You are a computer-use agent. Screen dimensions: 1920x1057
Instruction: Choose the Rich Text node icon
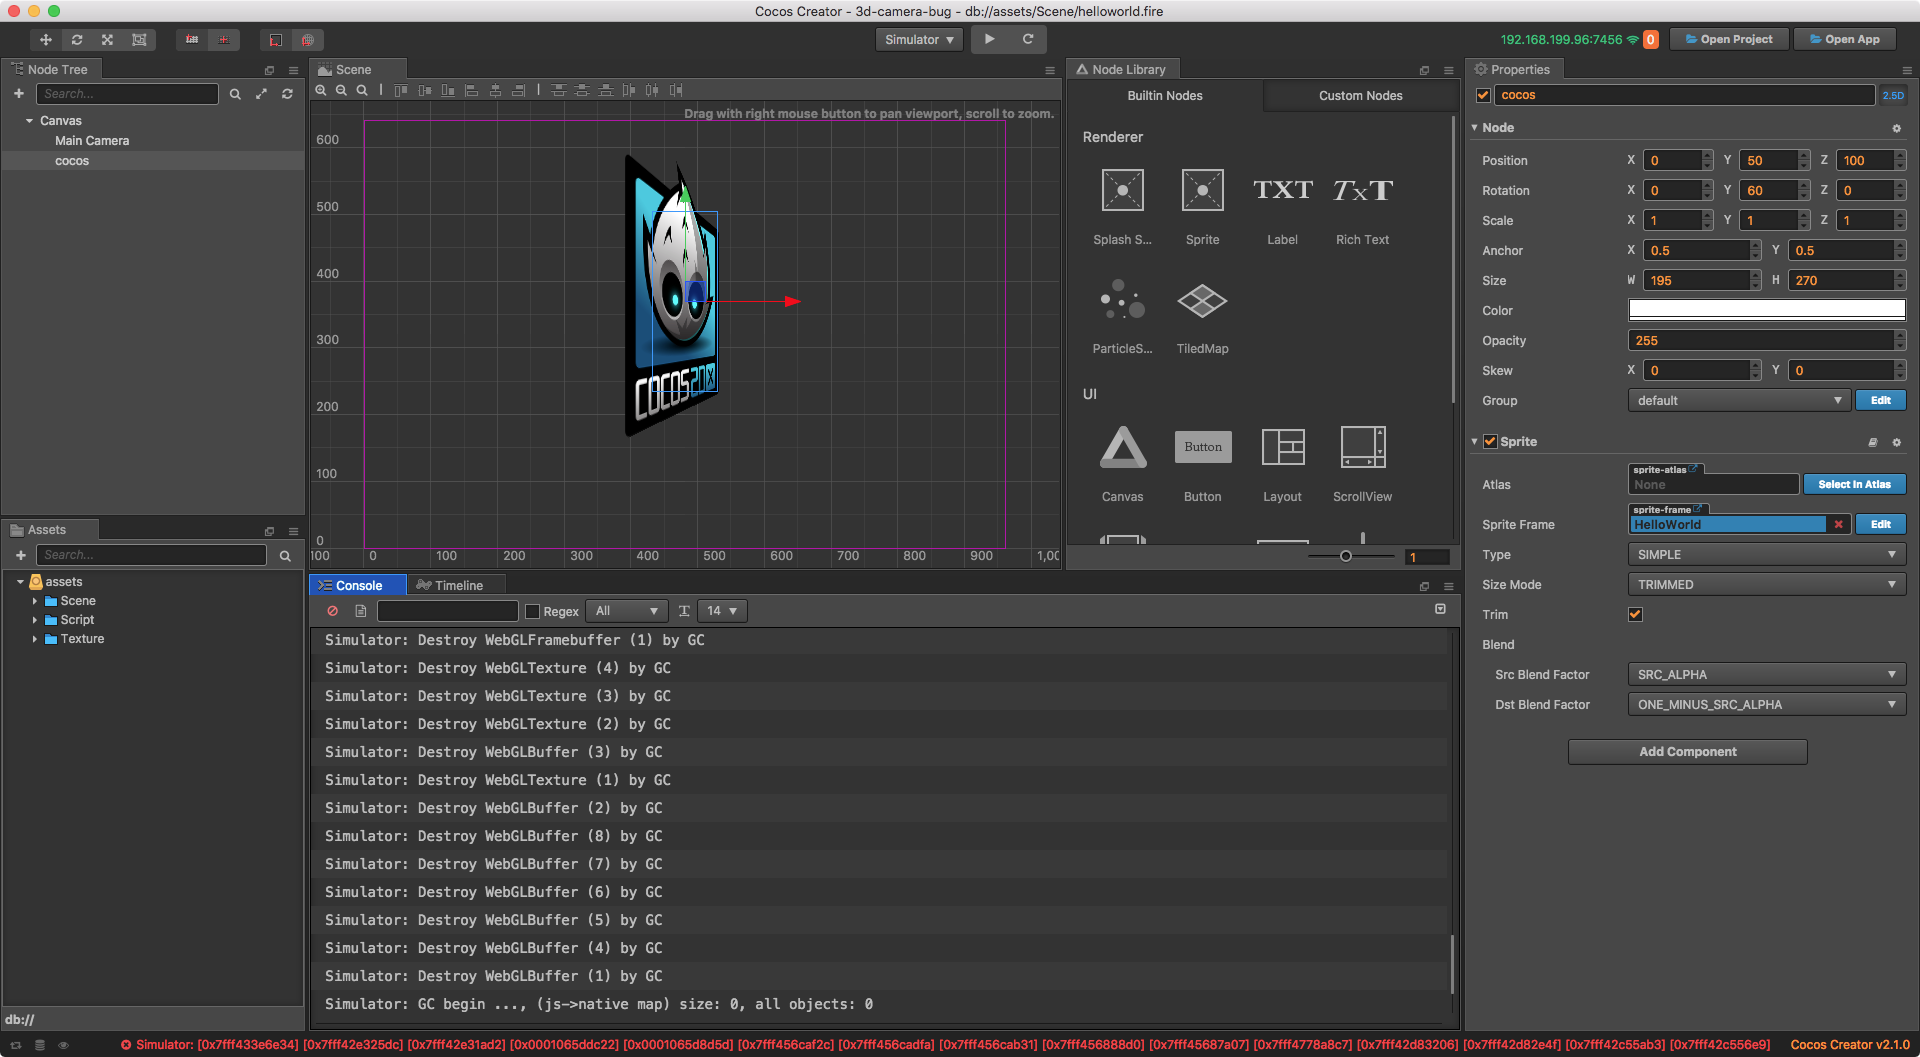1362,190
